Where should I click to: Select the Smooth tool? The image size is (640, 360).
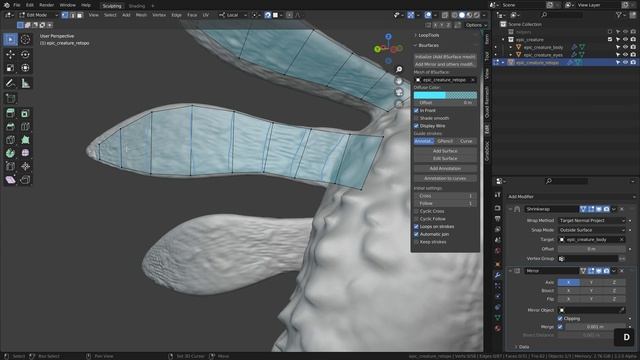(x=25, y=153)
